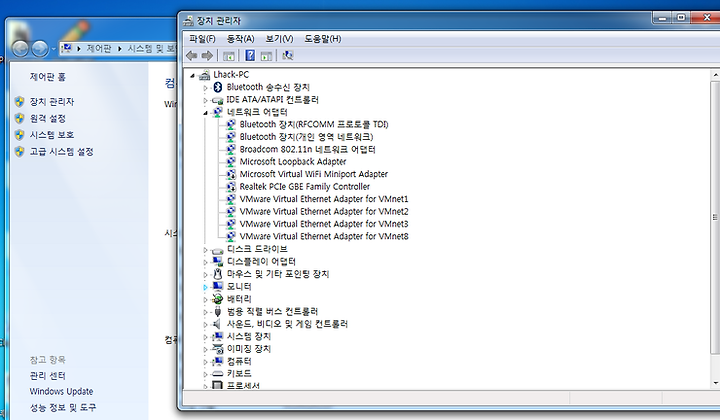Open Windows Update link

62,392
